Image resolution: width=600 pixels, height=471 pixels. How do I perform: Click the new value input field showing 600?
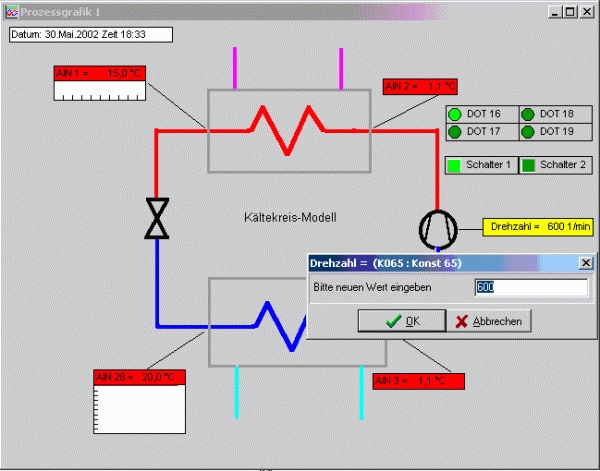pyautogui.click(x=531, y=287)
